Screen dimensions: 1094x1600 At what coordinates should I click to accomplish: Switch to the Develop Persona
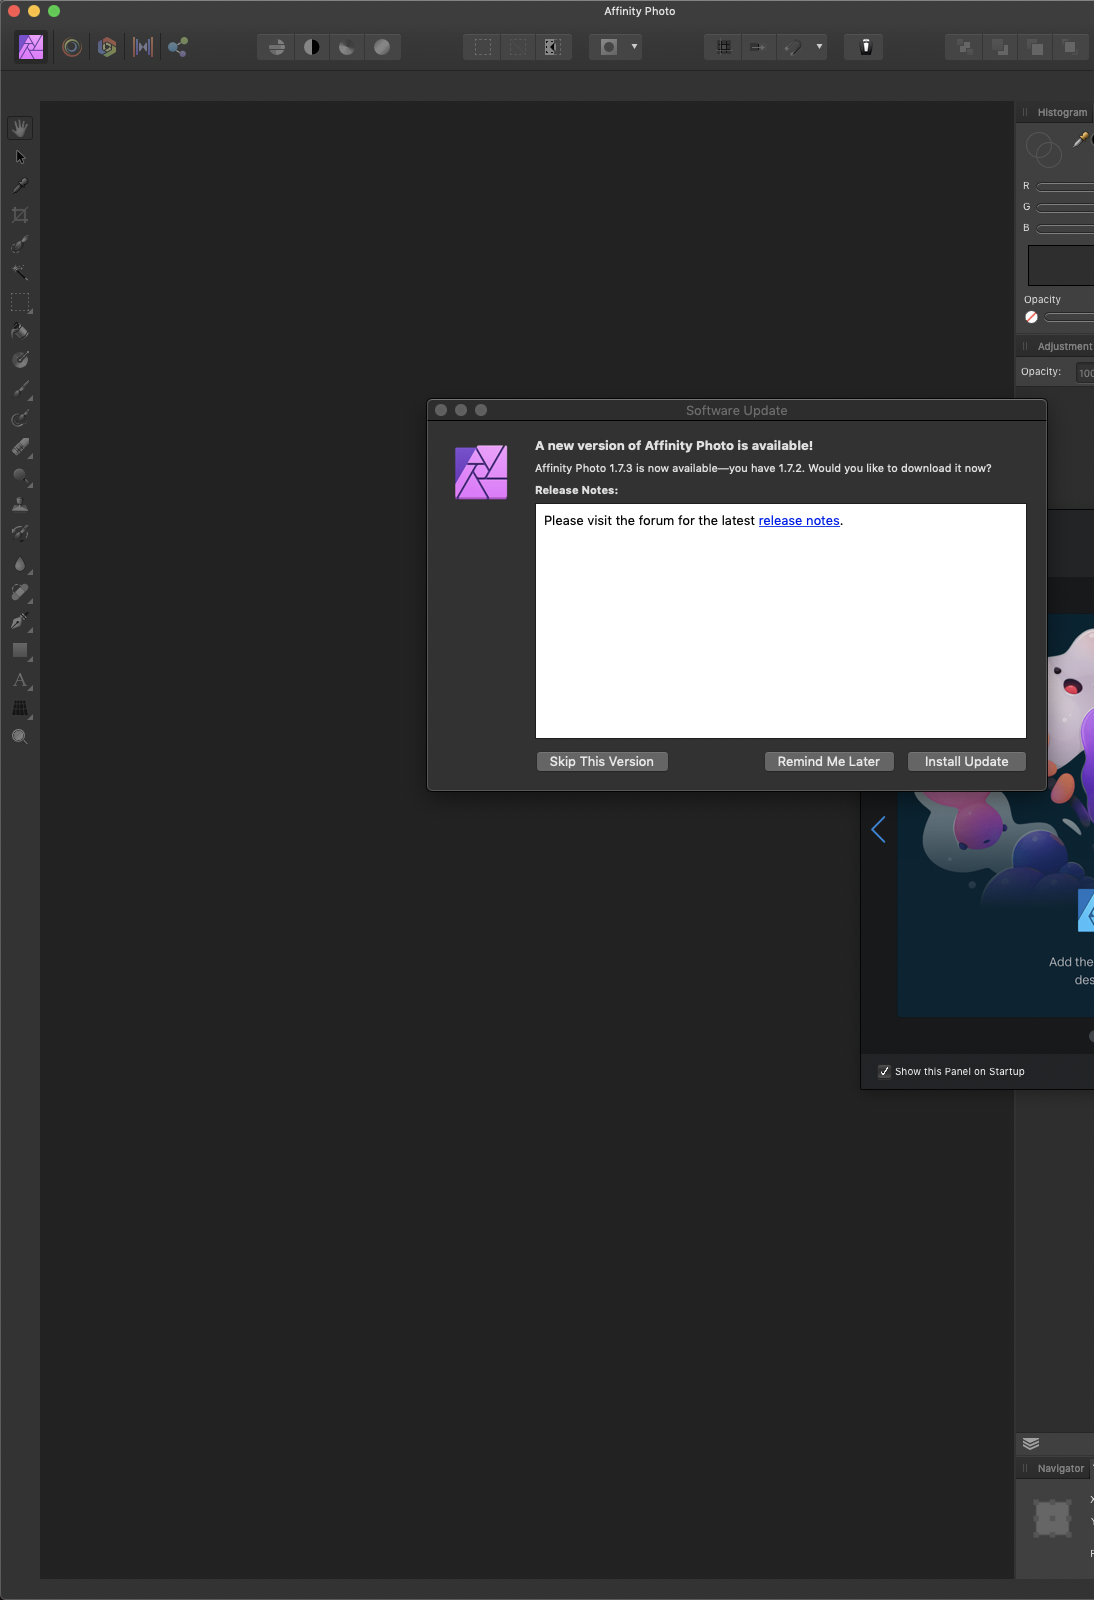(107, 47)
